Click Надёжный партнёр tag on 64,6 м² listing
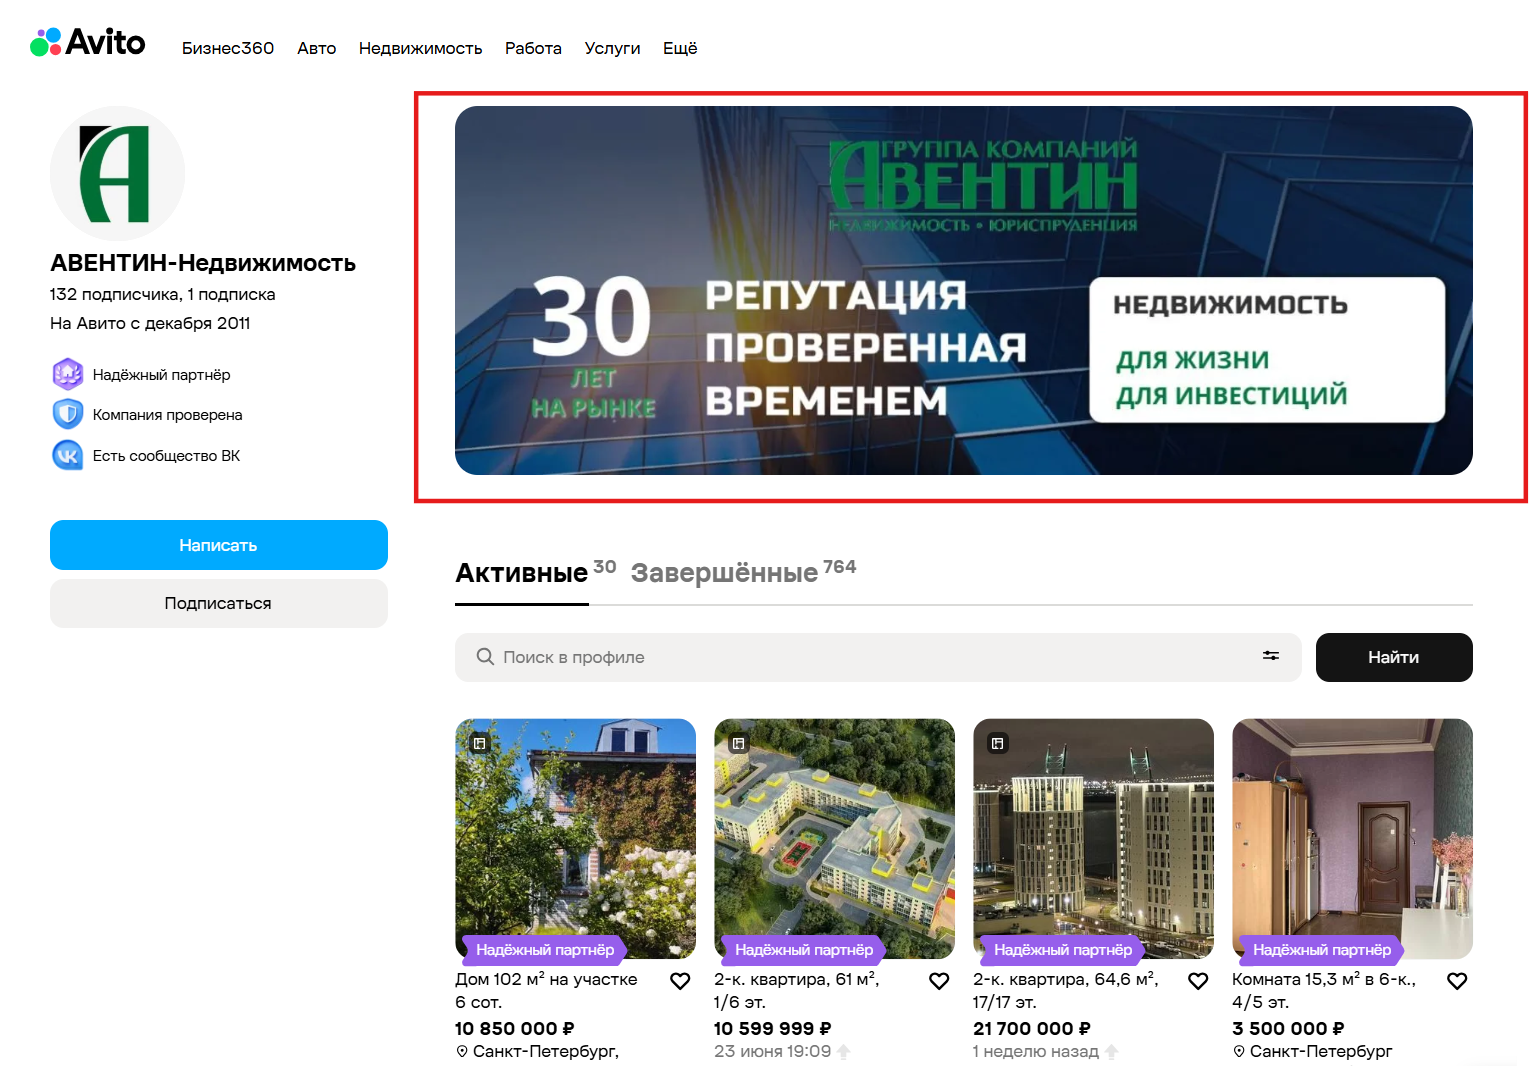The width and height of the screenshot is (1529, 1066). (x=1063, y=949)
